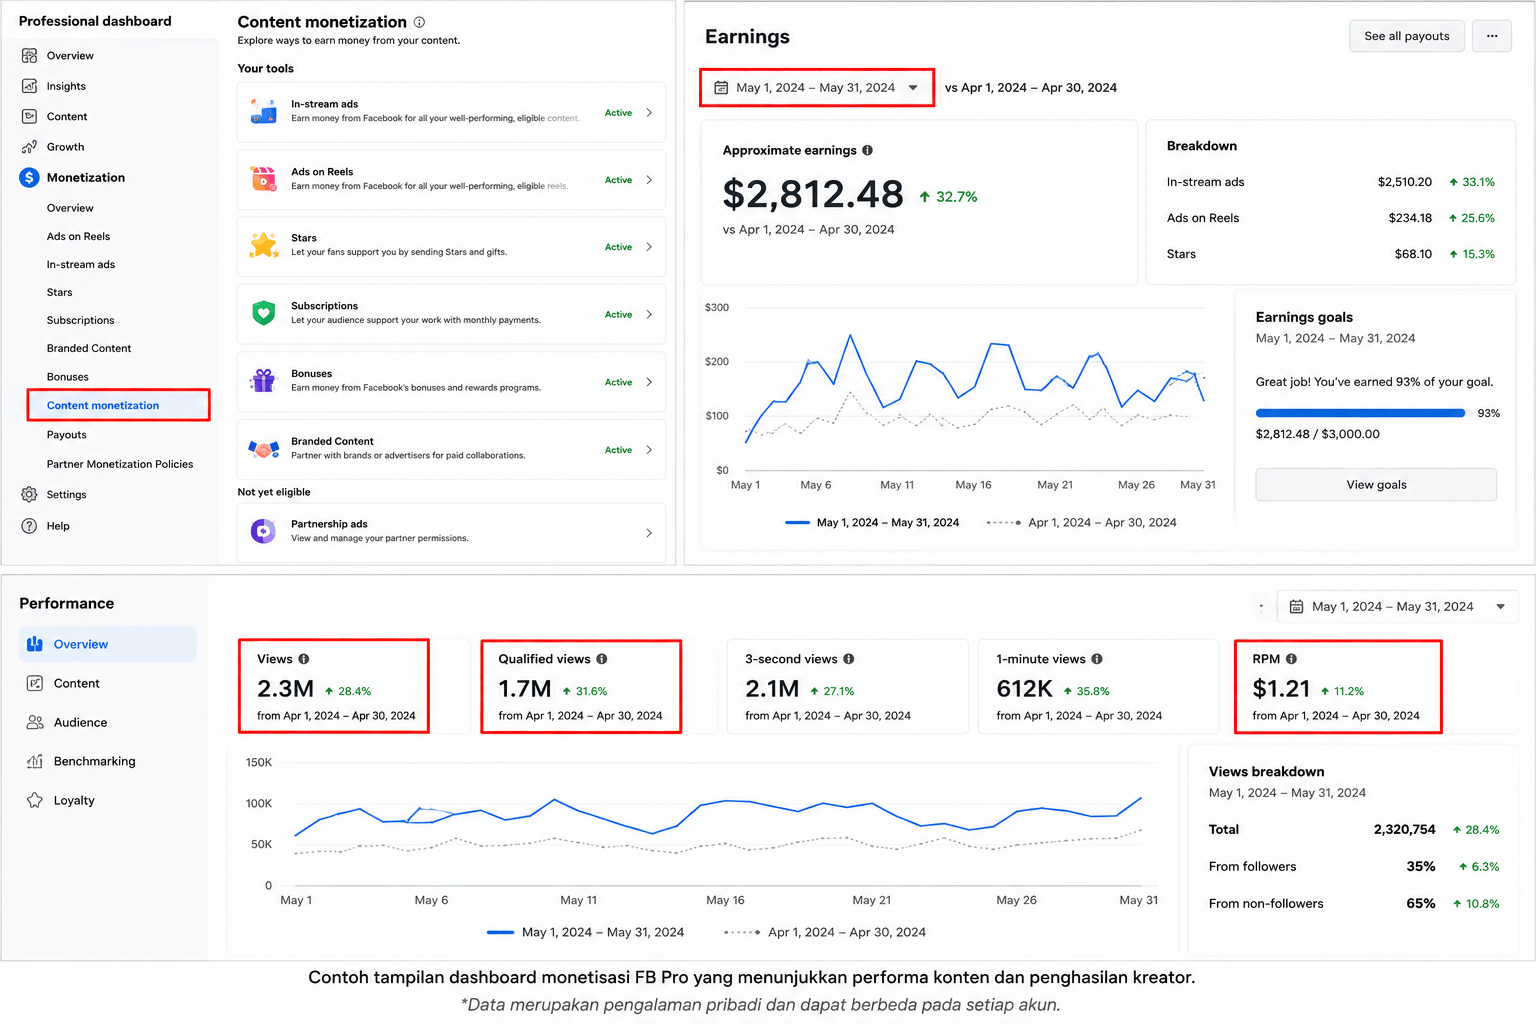Expand the Partnership ads row chevron
Image resolution: width=1536 pixels, height=1024 pixels.
[649, 533]
